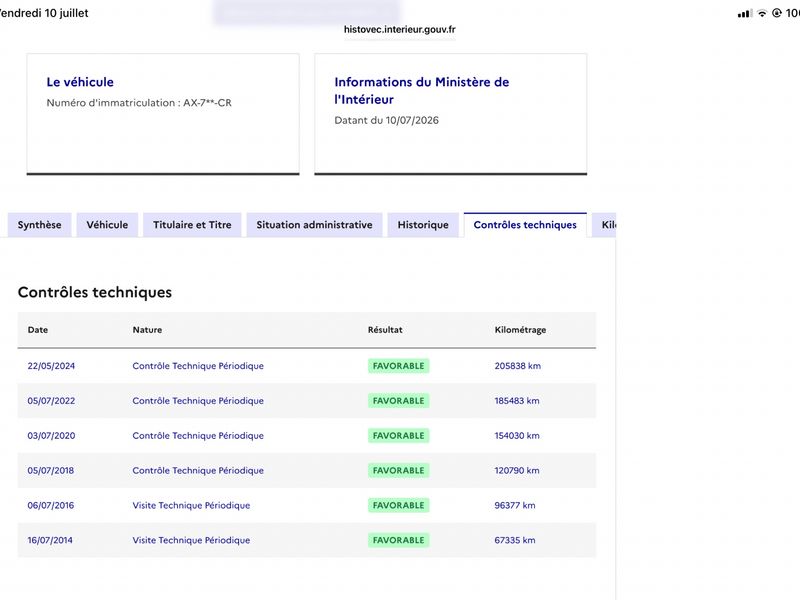Click FAVORABLE badge in the 03/07/2020 row
800x600 pixels.
[398, 436]
